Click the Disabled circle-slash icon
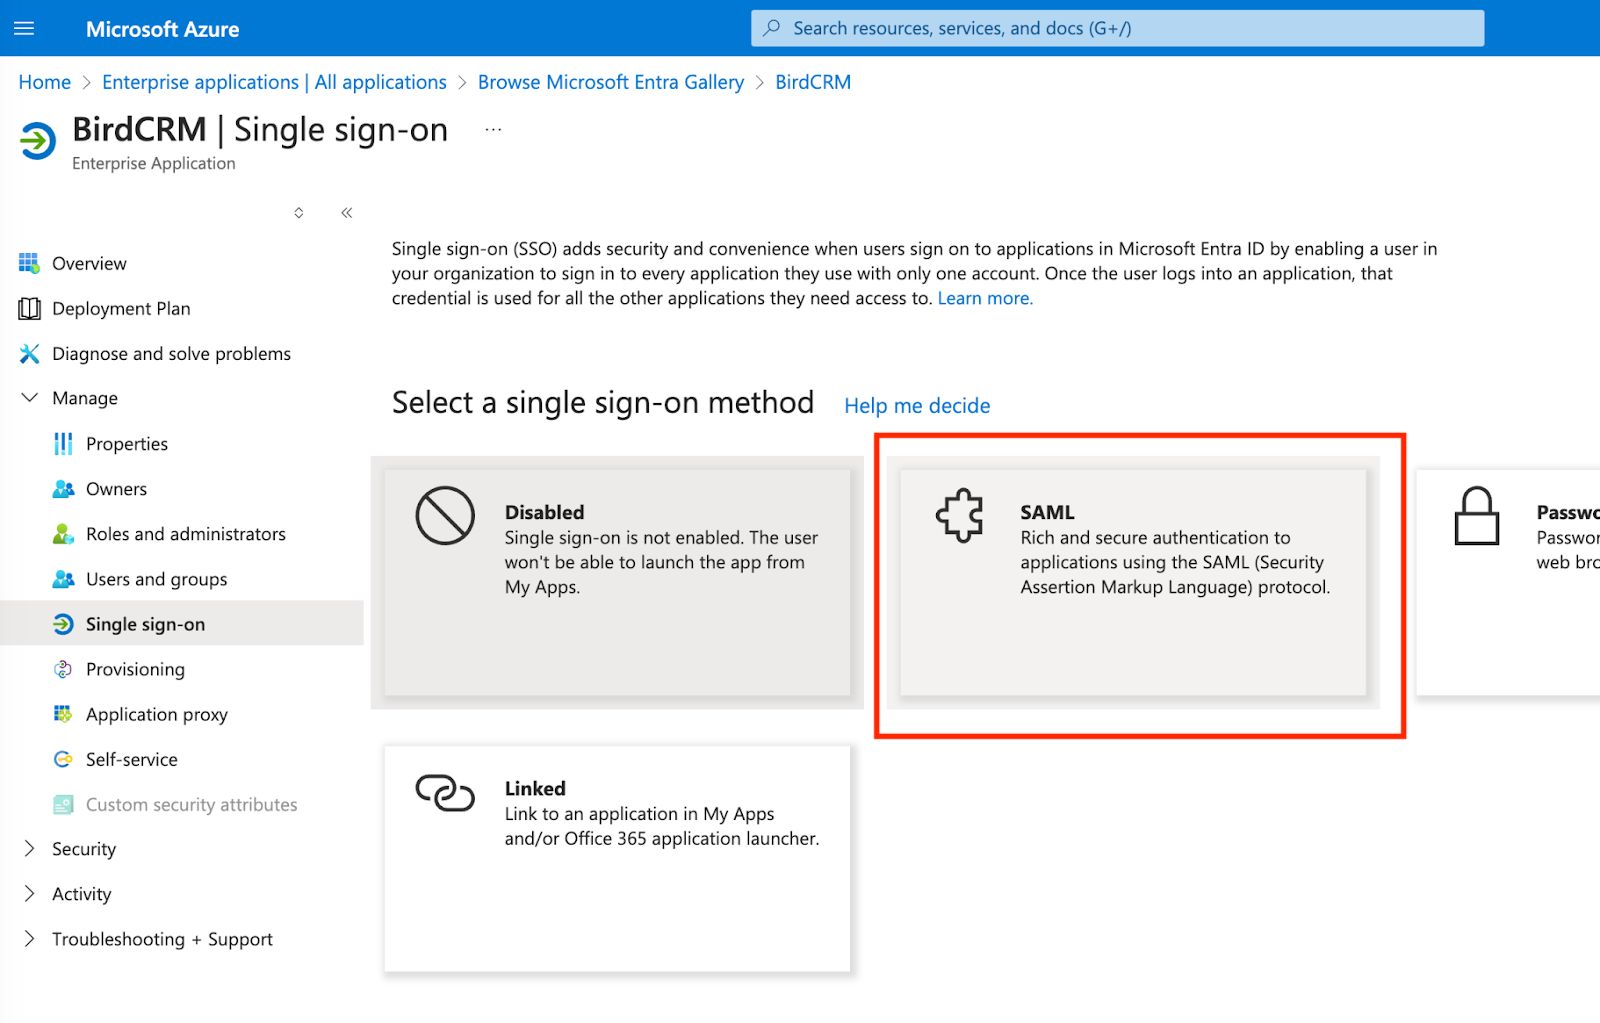 (x=445, y=516)
